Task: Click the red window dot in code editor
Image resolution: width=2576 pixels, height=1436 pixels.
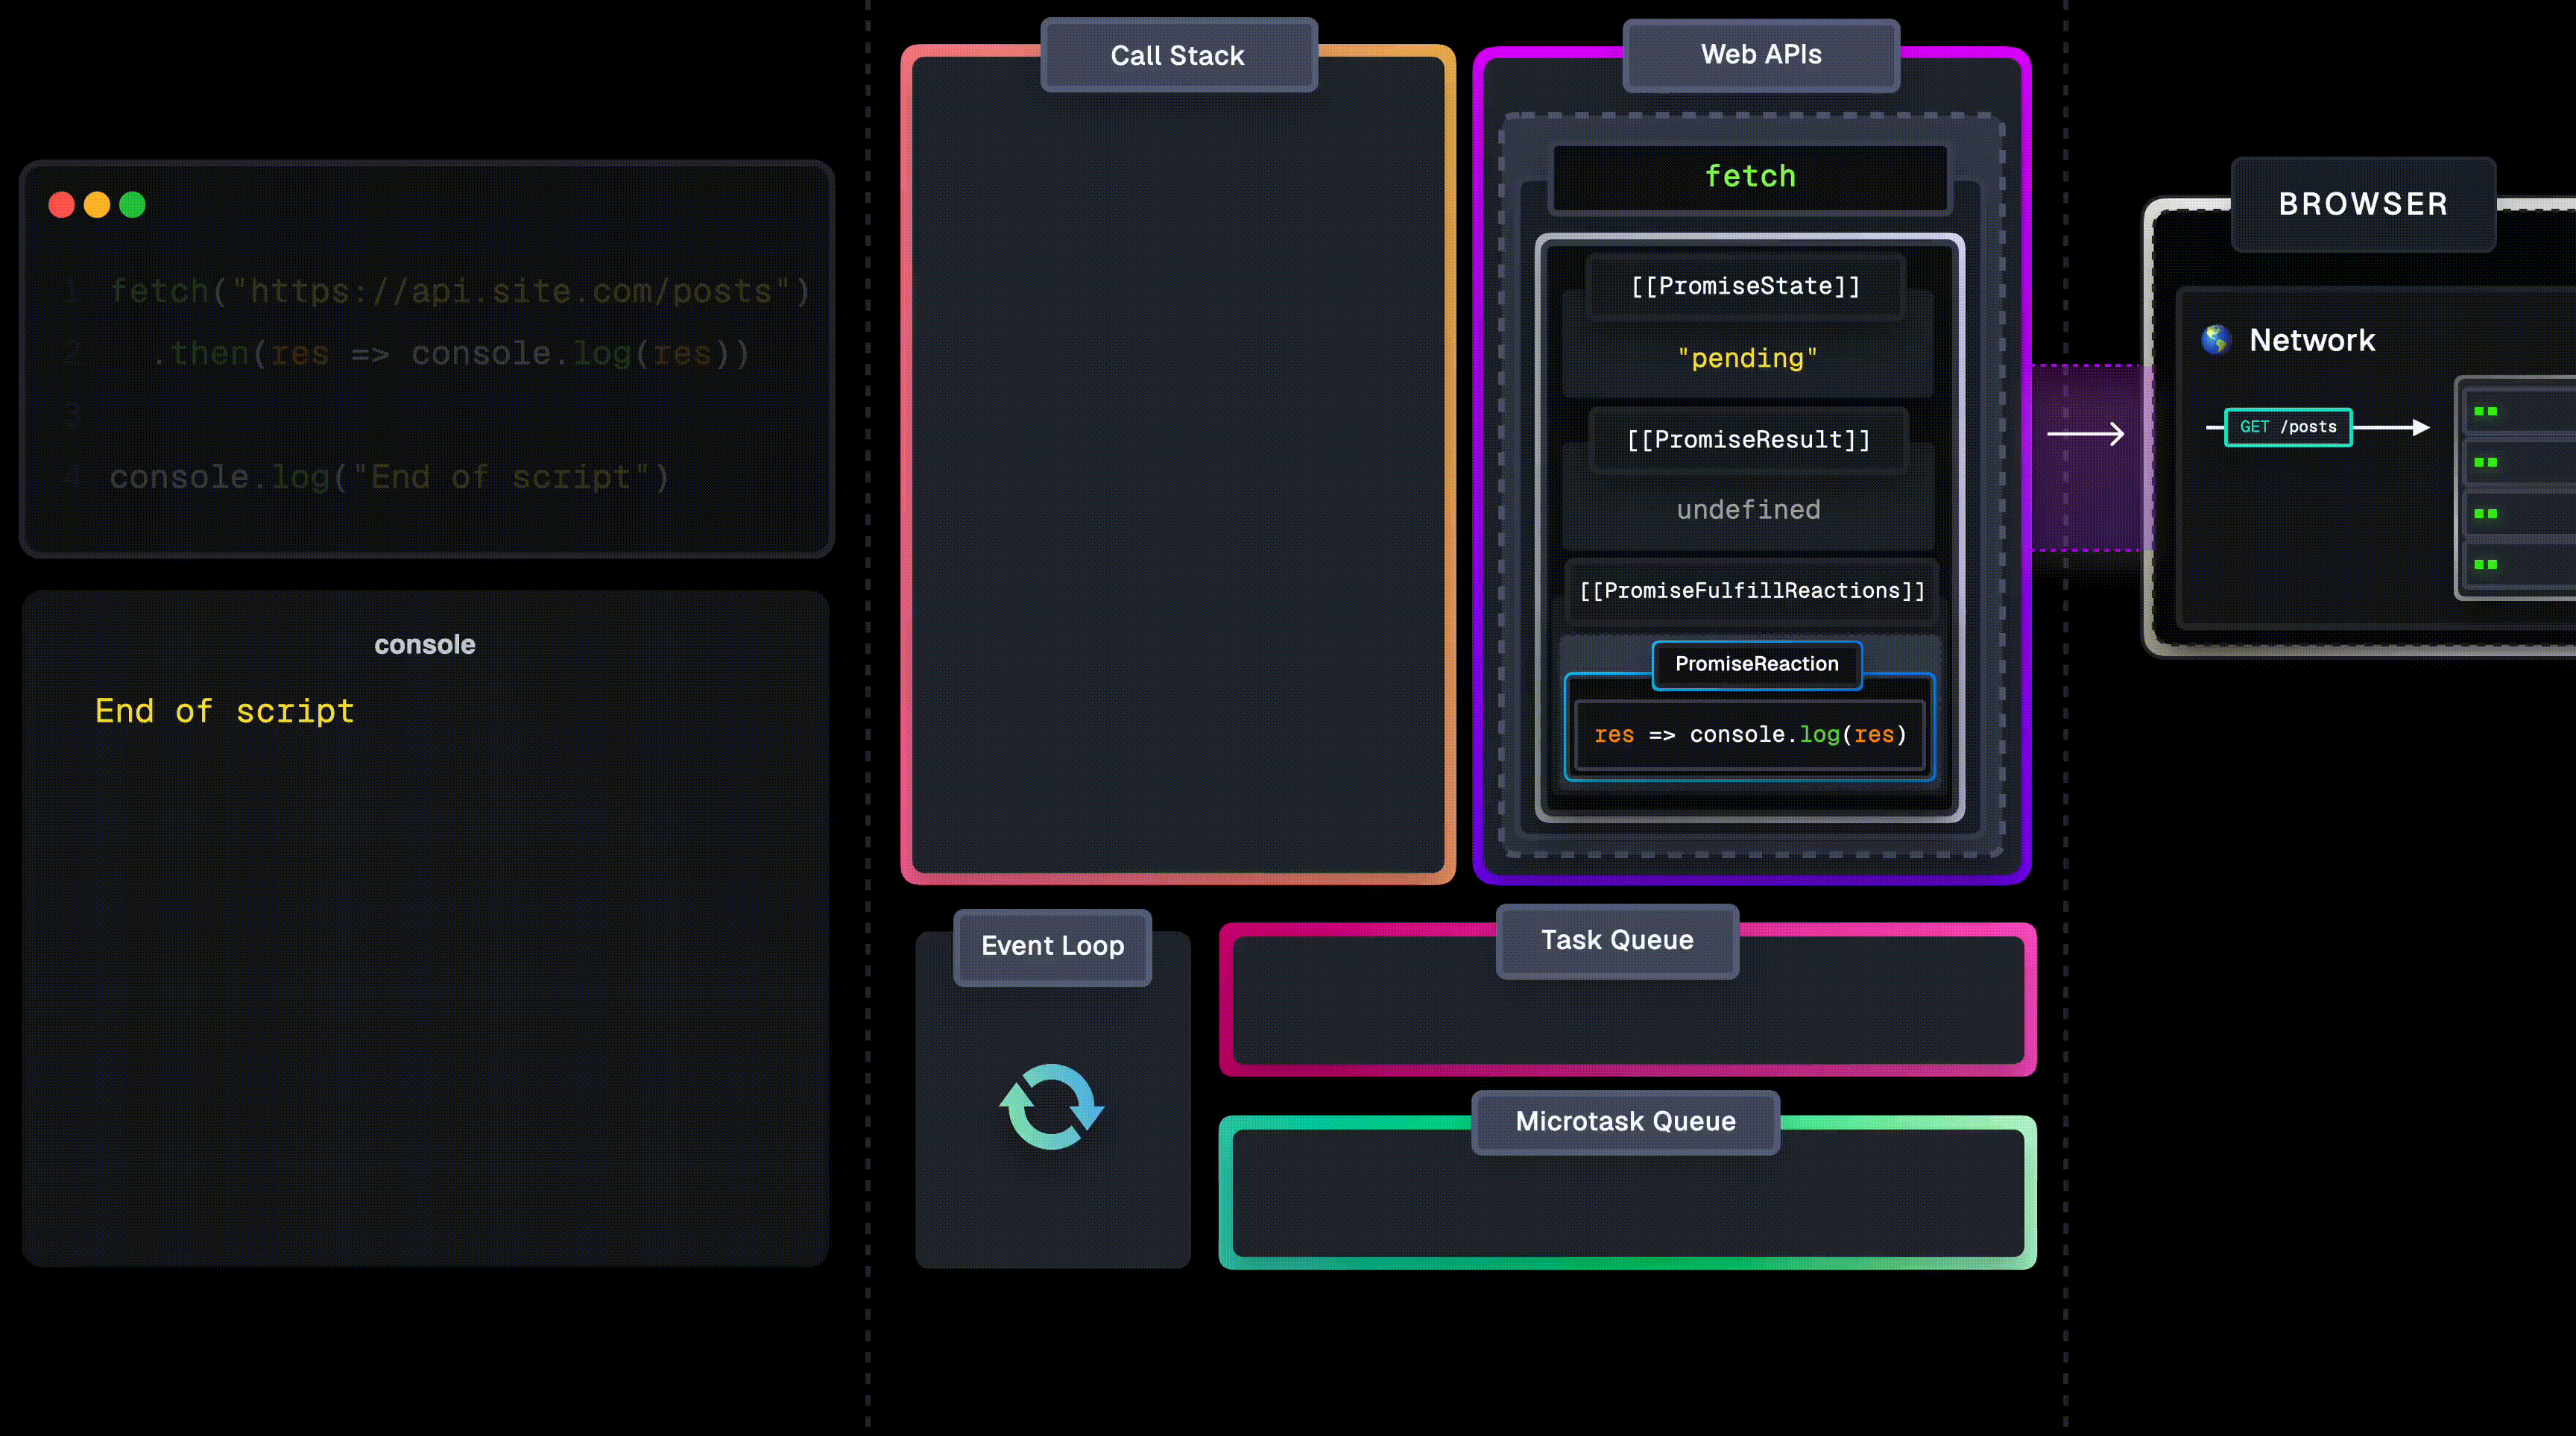Action: coord(62,205)
